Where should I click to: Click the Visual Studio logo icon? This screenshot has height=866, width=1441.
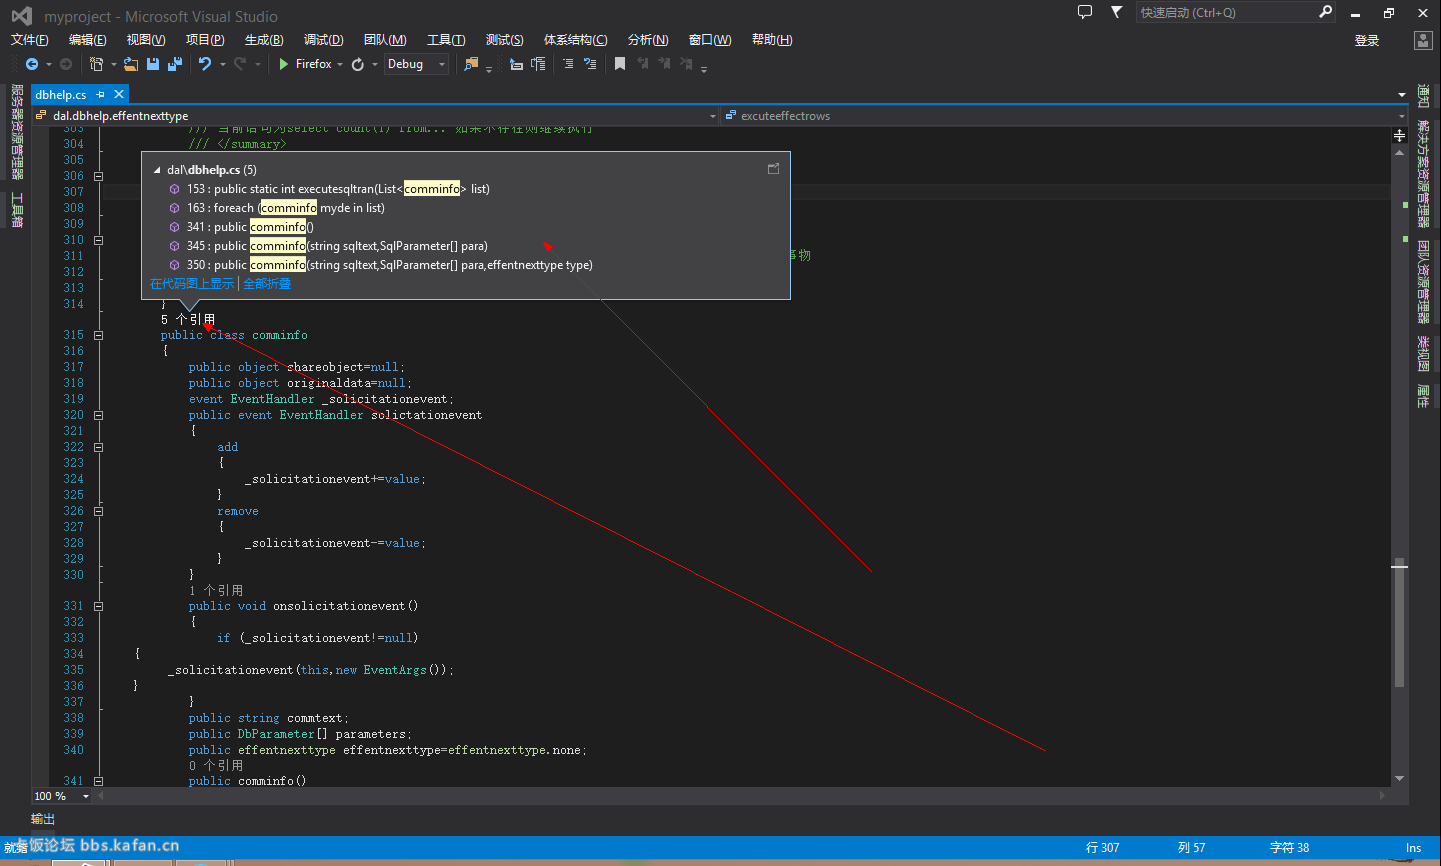[x=21, y=16]
